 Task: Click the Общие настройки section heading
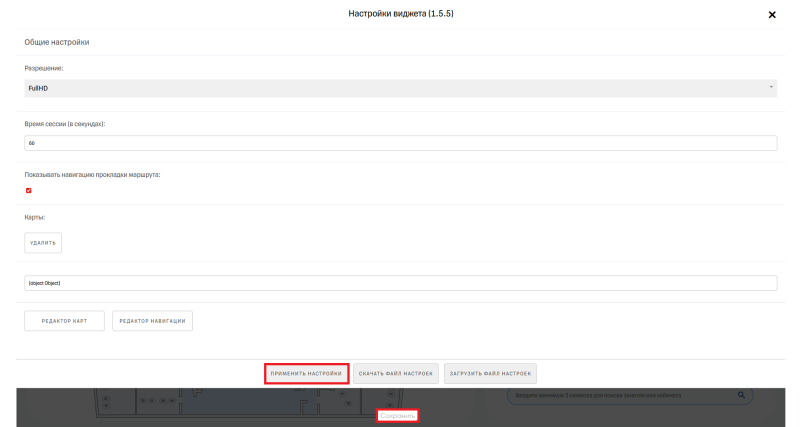tap(57, 42)
